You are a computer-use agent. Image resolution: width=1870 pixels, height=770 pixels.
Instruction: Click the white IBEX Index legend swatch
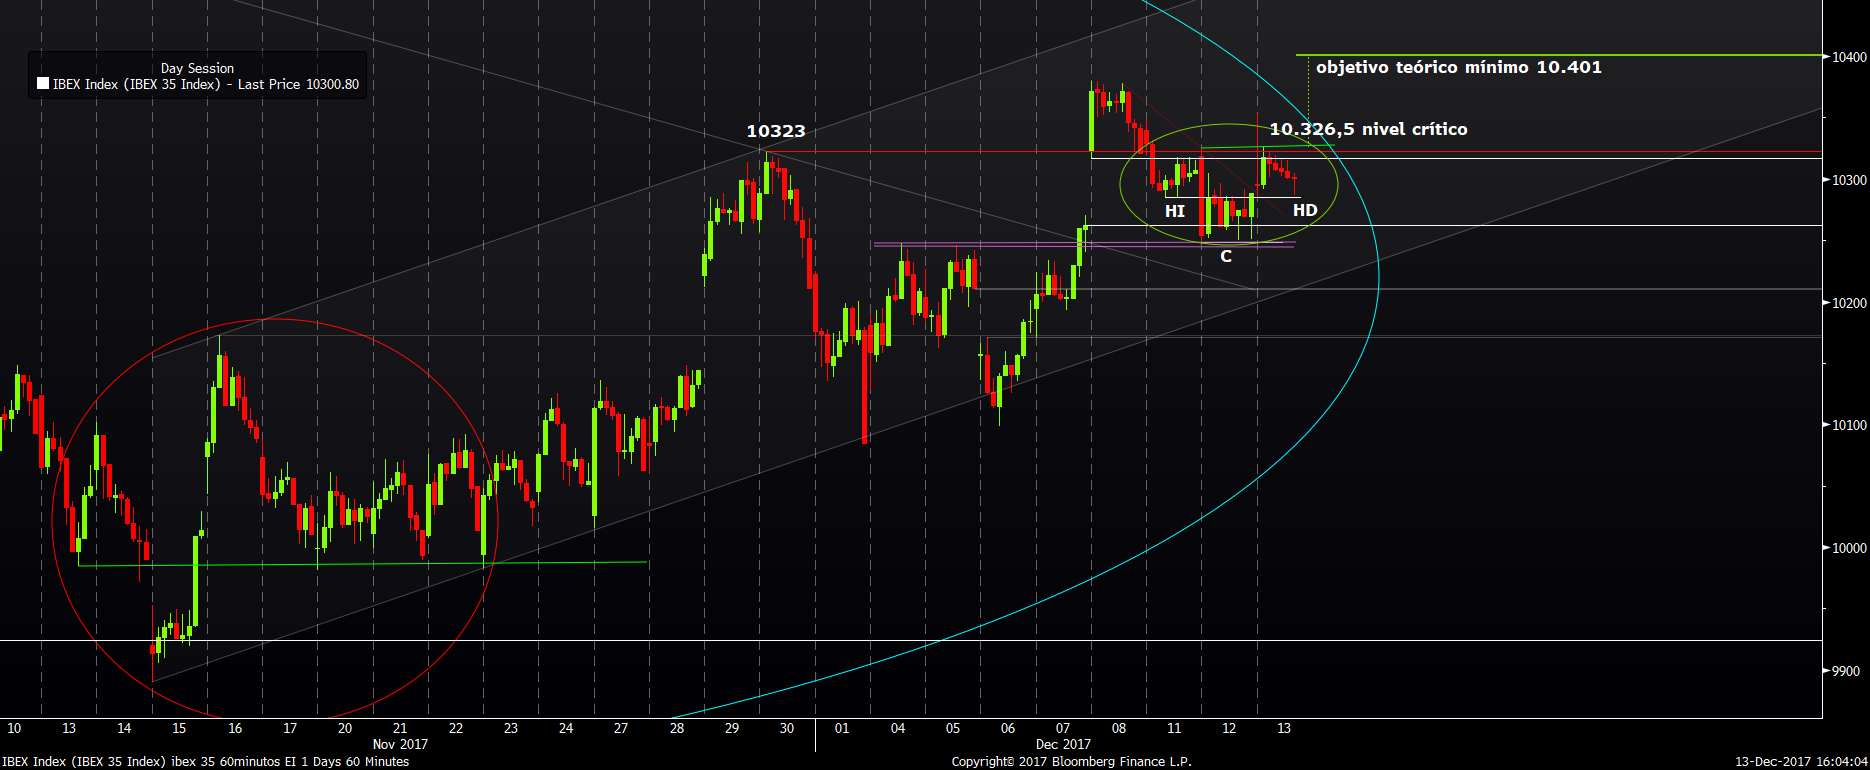click(x=43, y=84)
